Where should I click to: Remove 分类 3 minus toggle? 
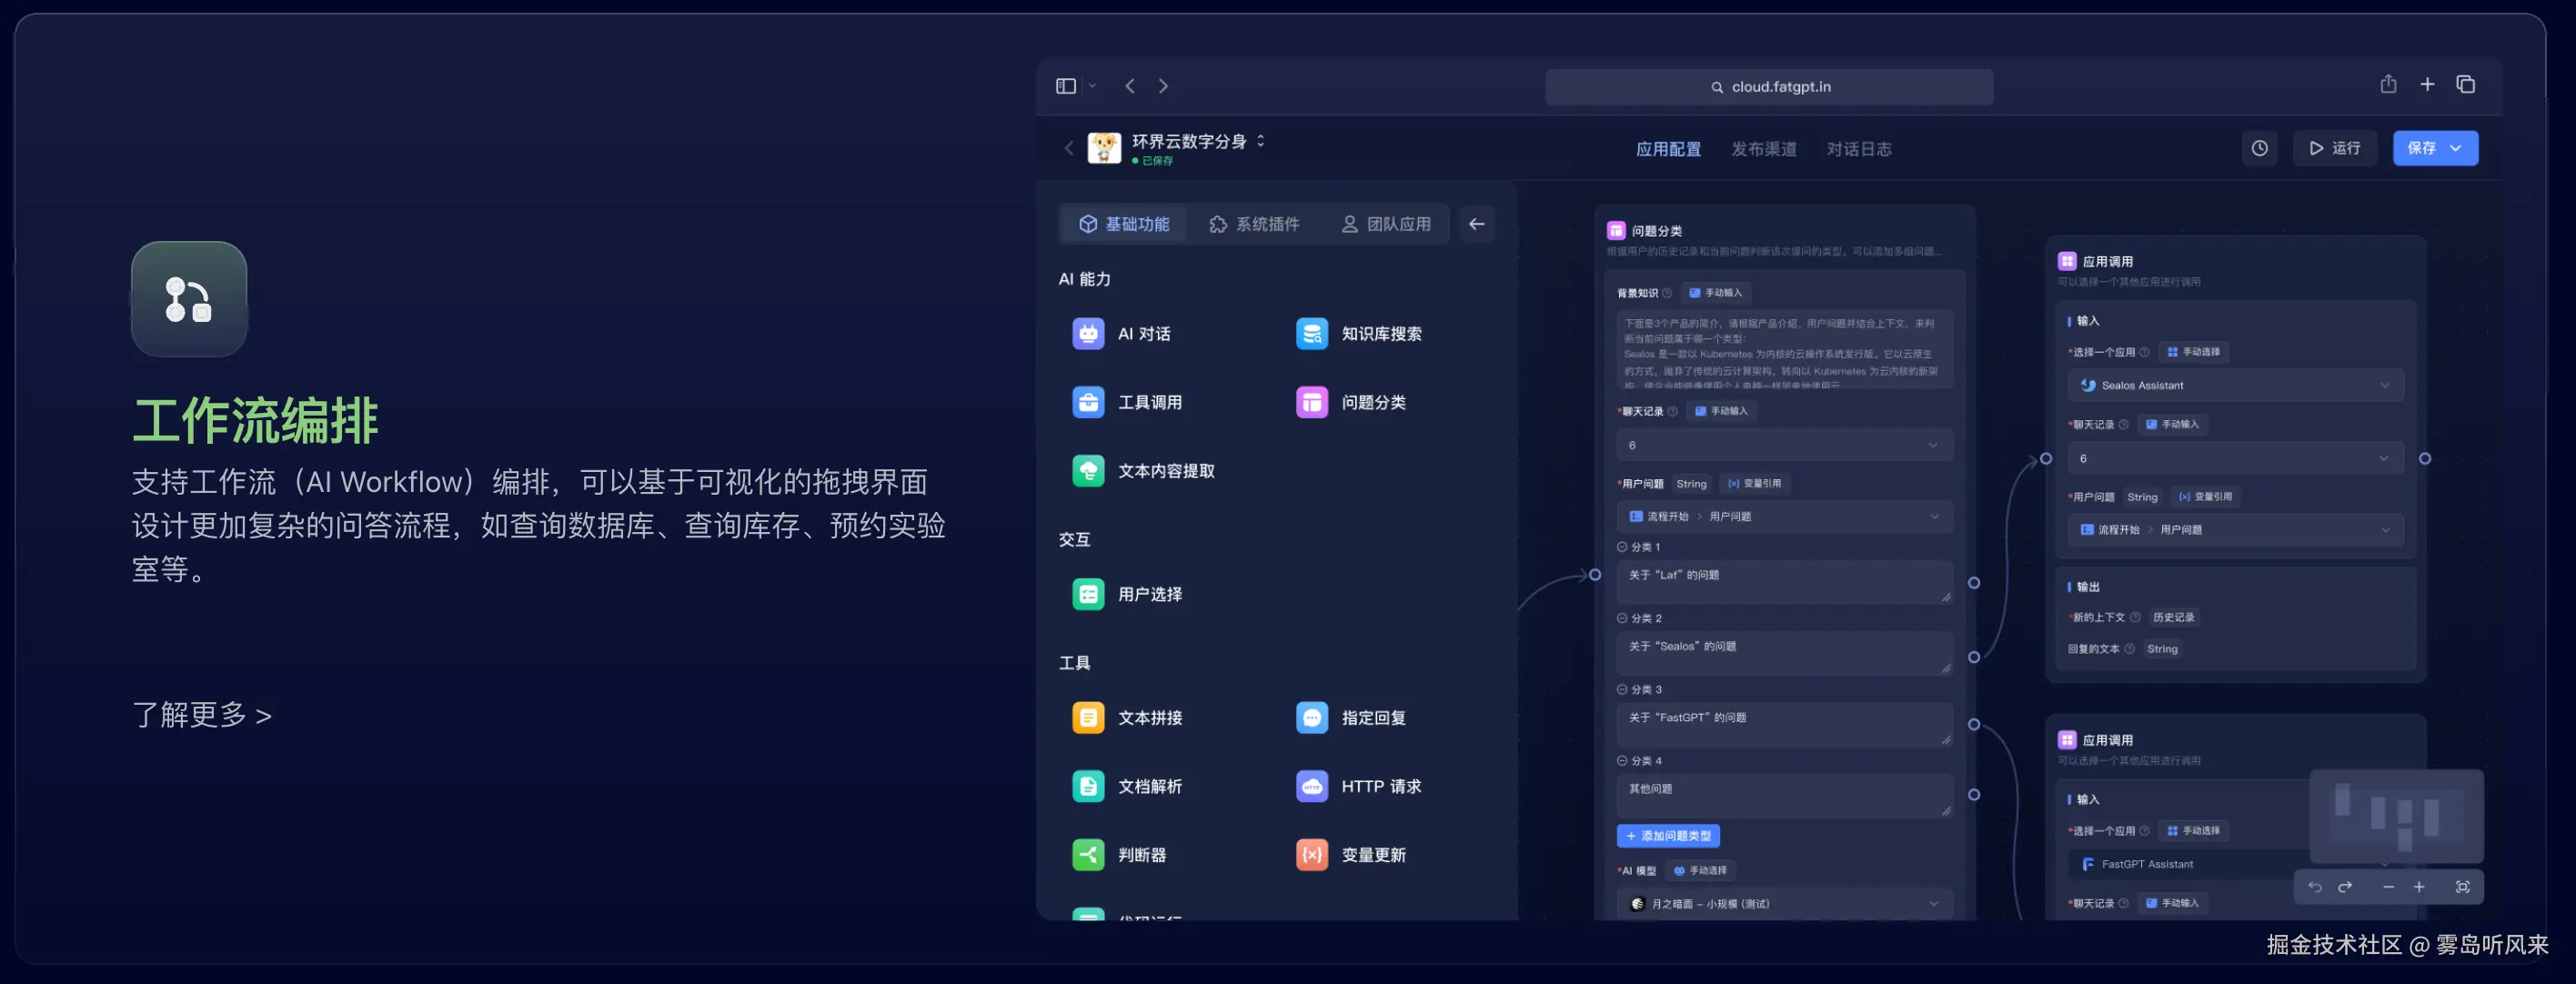(x=1622, y=689)
